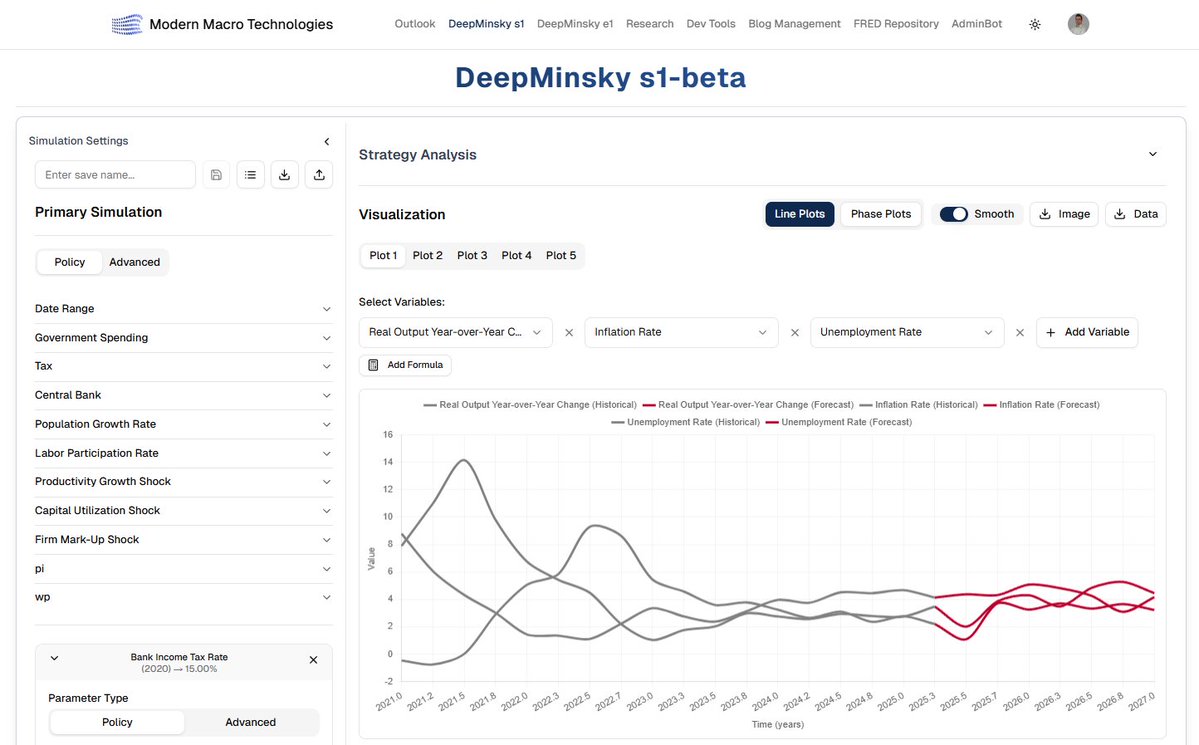Collapse the Bank Income Tax Rate chevron
The height and width of the screenshot is (745, 1199).
(x=54, y=658)
